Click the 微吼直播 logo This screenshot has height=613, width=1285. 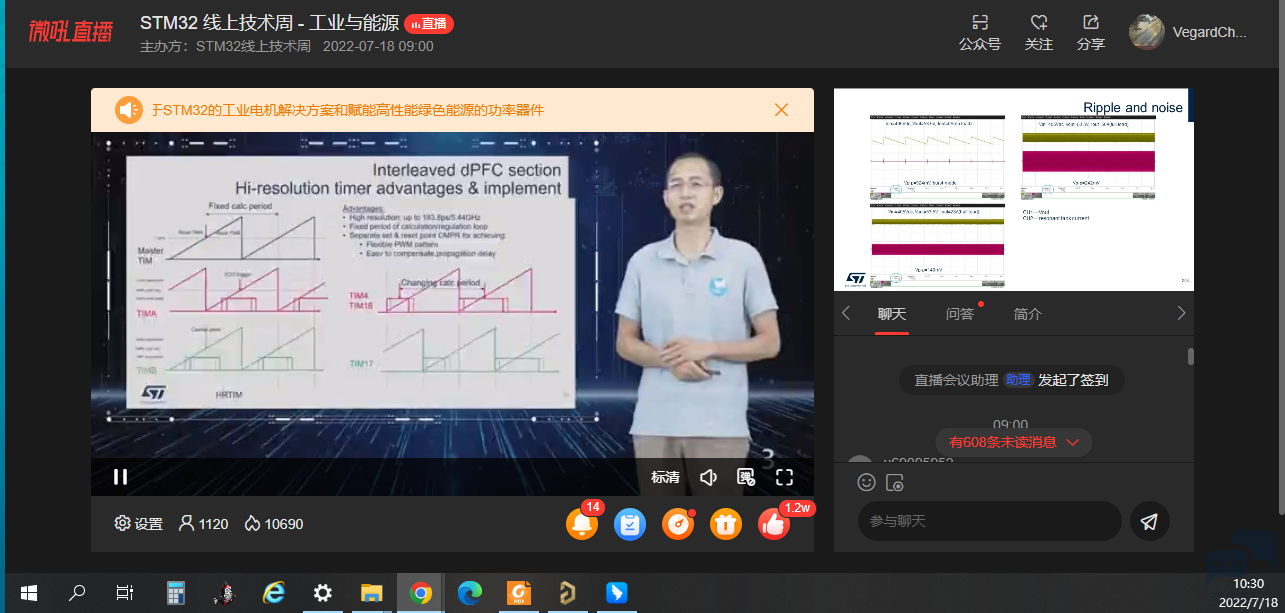click(70, 32)
